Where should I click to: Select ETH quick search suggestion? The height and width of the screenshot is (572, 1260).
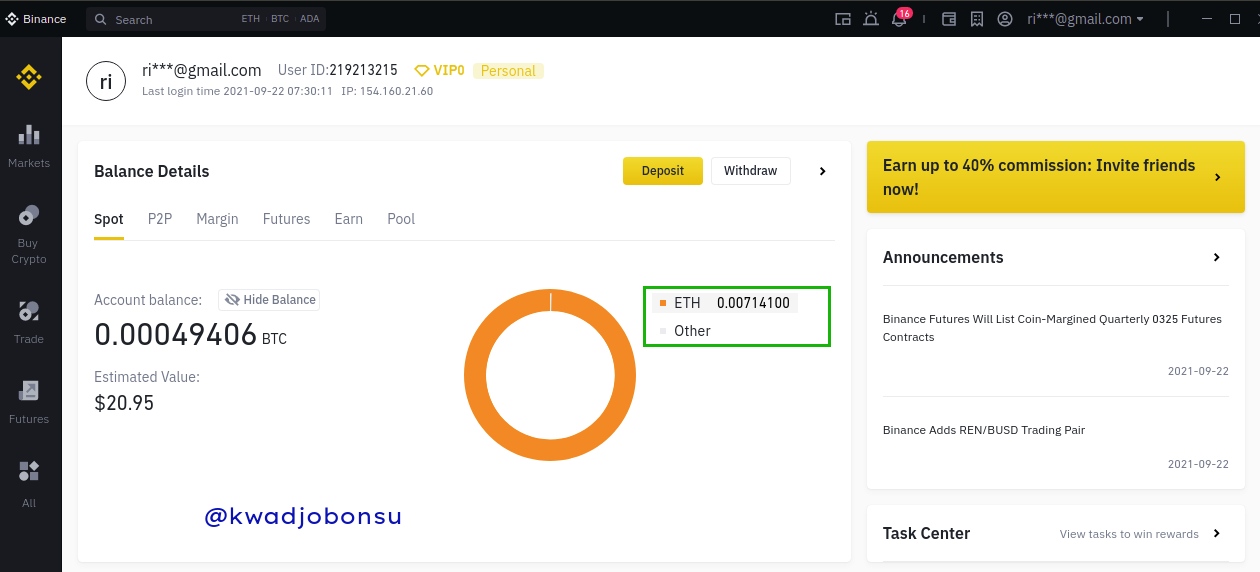coord(250,19)
